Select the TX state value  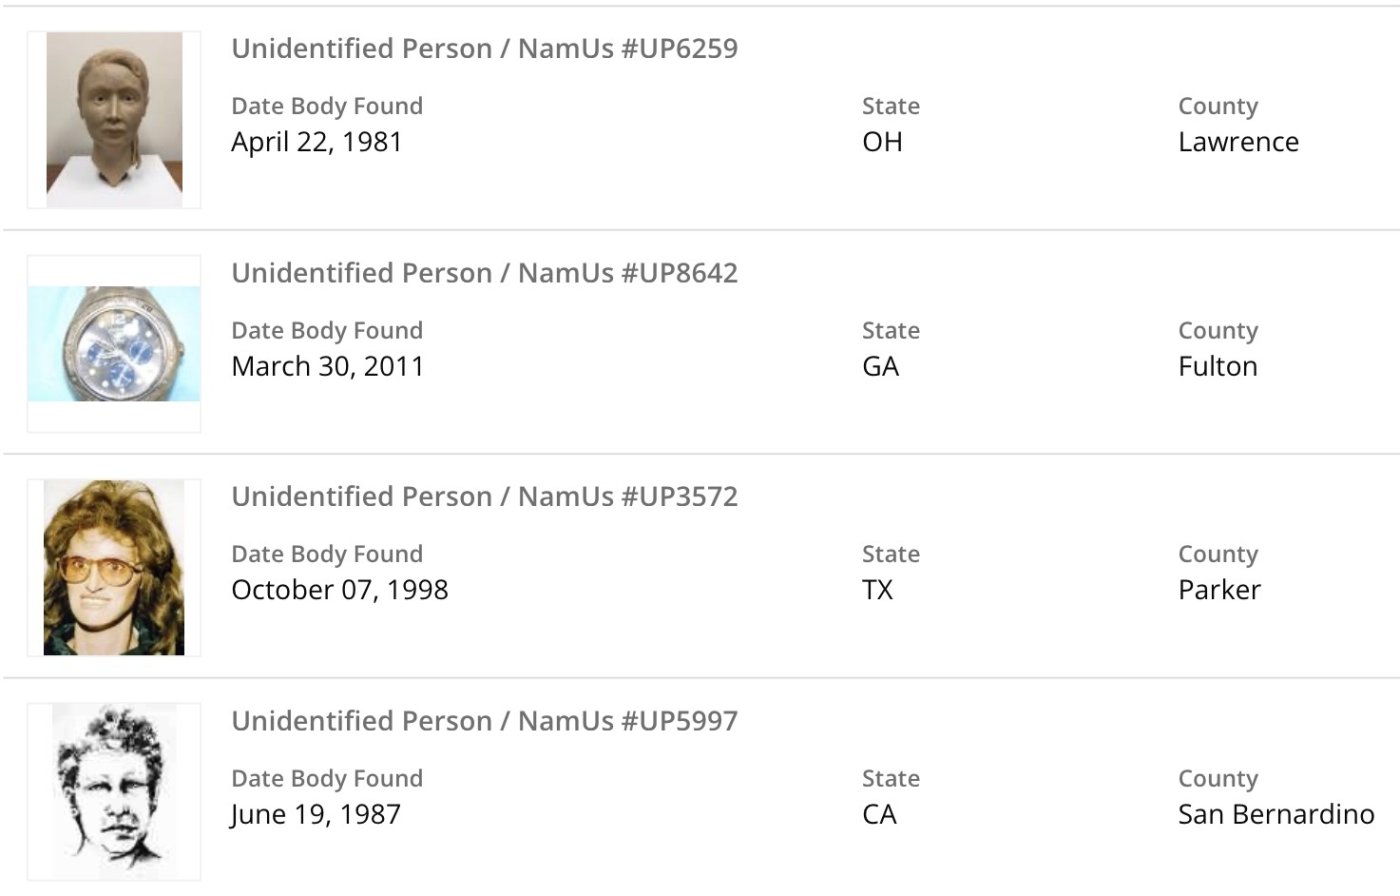(x=877, y=590)
